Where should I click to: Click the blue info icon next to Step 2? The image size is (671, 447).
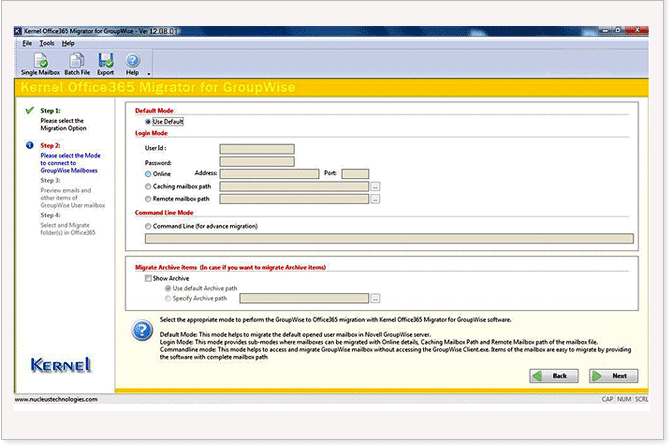30,145
